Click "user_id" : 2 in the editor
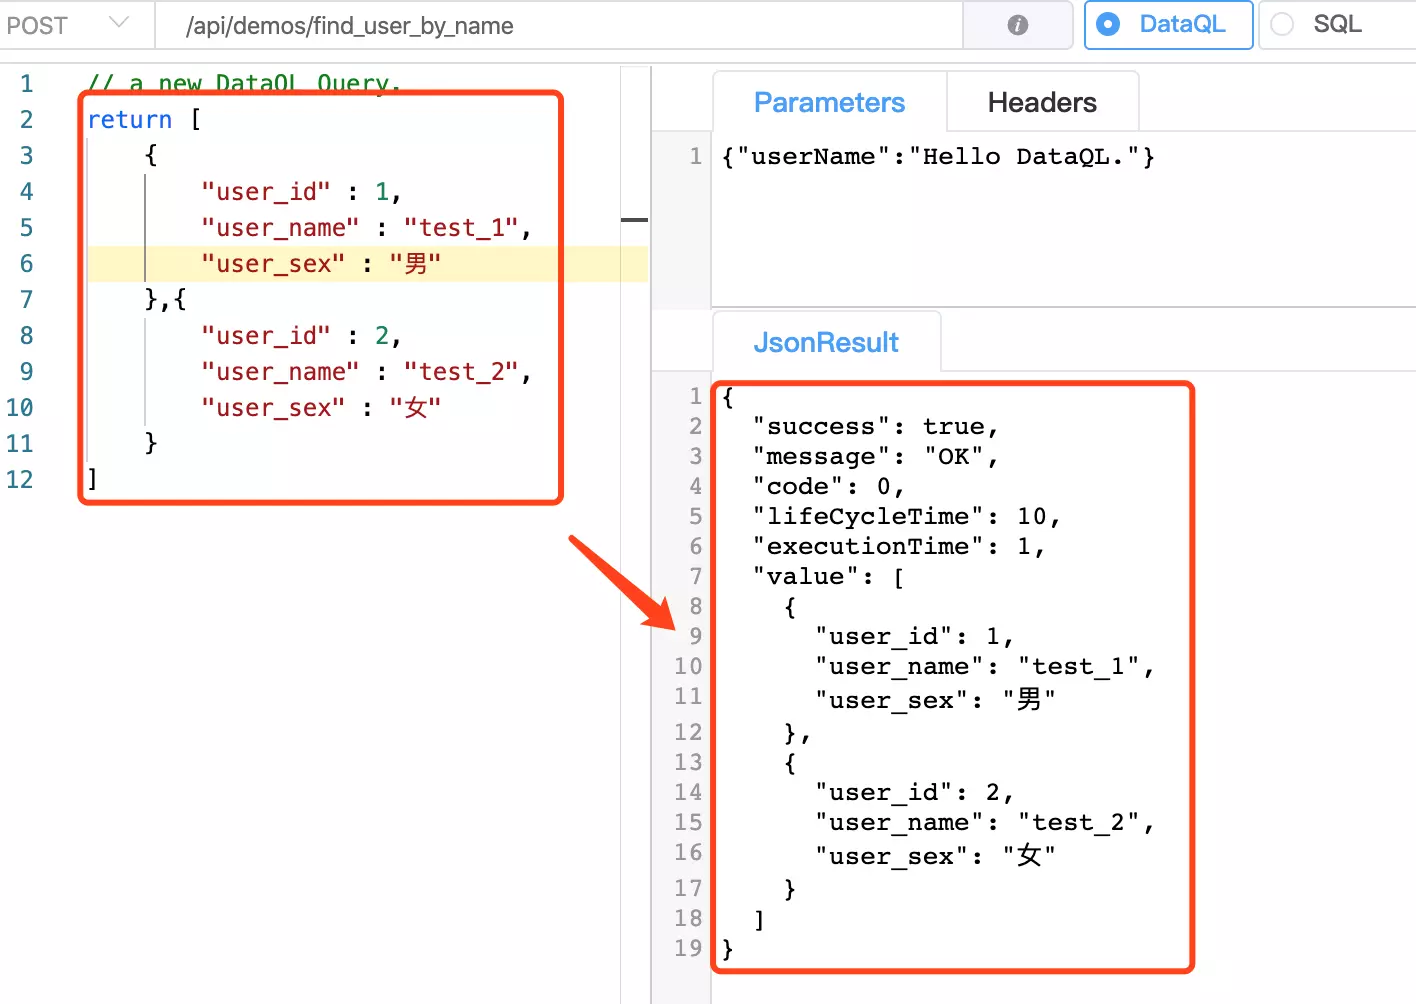This screenshot has height=1004, width=1416. pos(300,336)
